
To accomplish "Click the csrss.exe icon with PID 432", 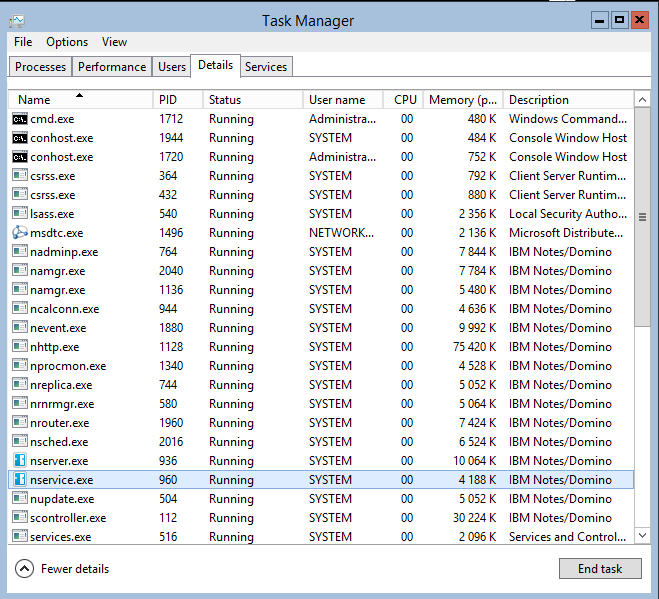I will (20, 195).
